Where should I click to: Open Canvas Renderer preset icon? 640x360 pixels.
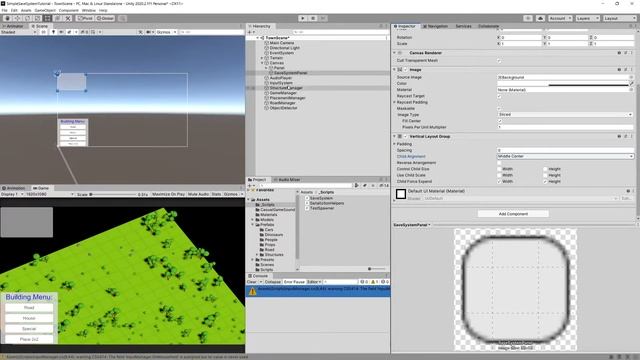[x=626, y=53]
